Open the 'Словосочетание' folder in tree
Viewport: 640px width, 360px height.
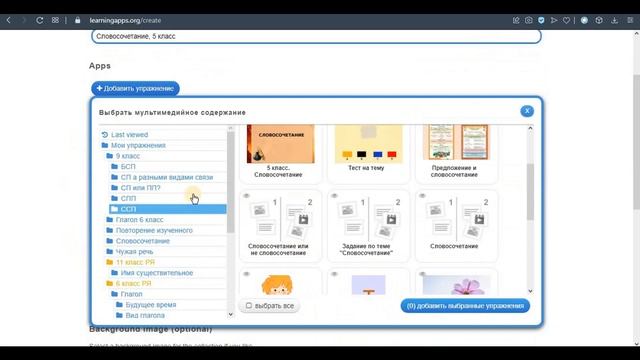click(x=142, y=241)
